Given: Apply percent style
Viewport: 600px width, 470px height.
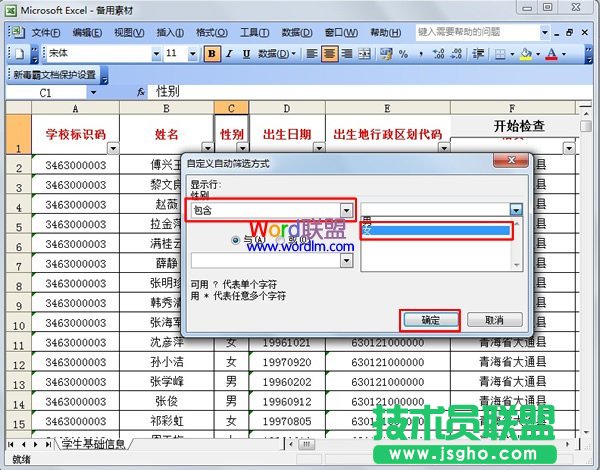Looking at the screenshot, I should pyautogui.click(x=403, y=54).
